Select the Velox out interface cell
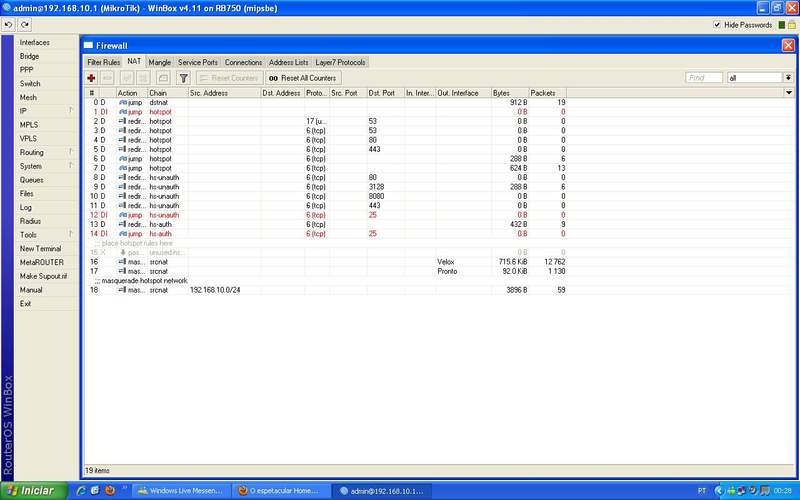Image resolution: width=800 pixels, height=500 pixels. (x=445, y=262)
